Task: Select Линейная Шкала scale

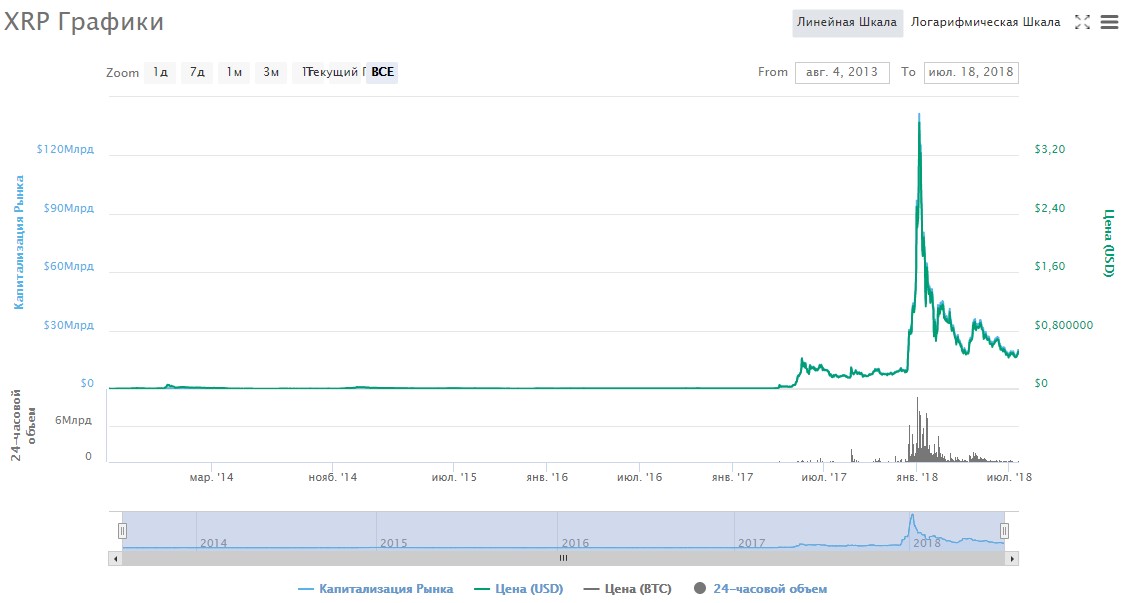Action: coord(847,22)
